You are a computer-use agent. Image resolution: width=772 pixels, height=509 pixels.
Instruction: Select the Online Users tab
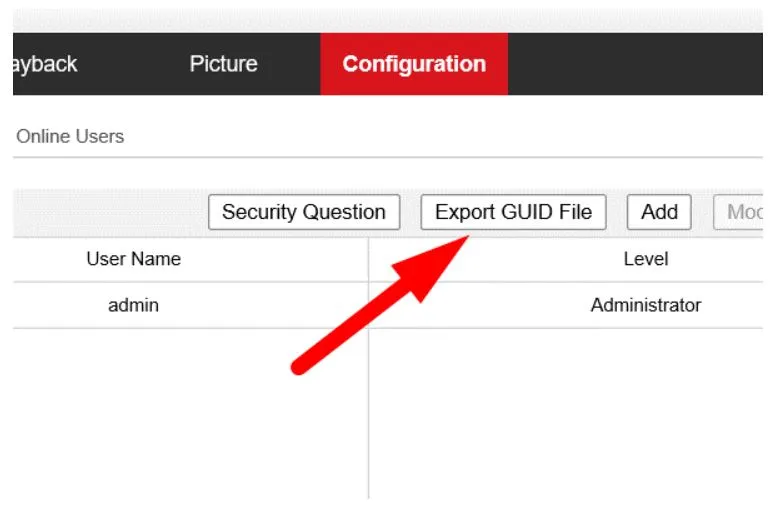point(70,136)
